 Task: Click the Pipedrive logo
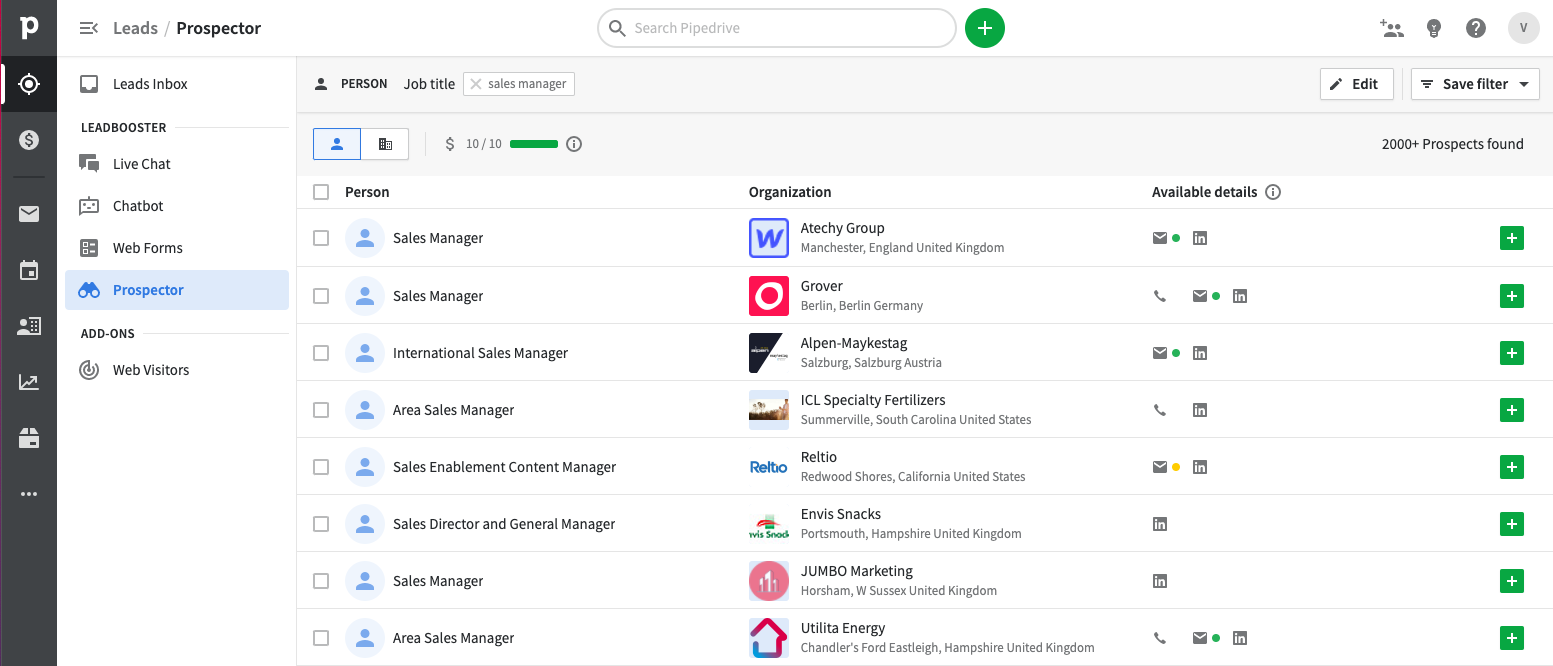click(x=28, y=28)
